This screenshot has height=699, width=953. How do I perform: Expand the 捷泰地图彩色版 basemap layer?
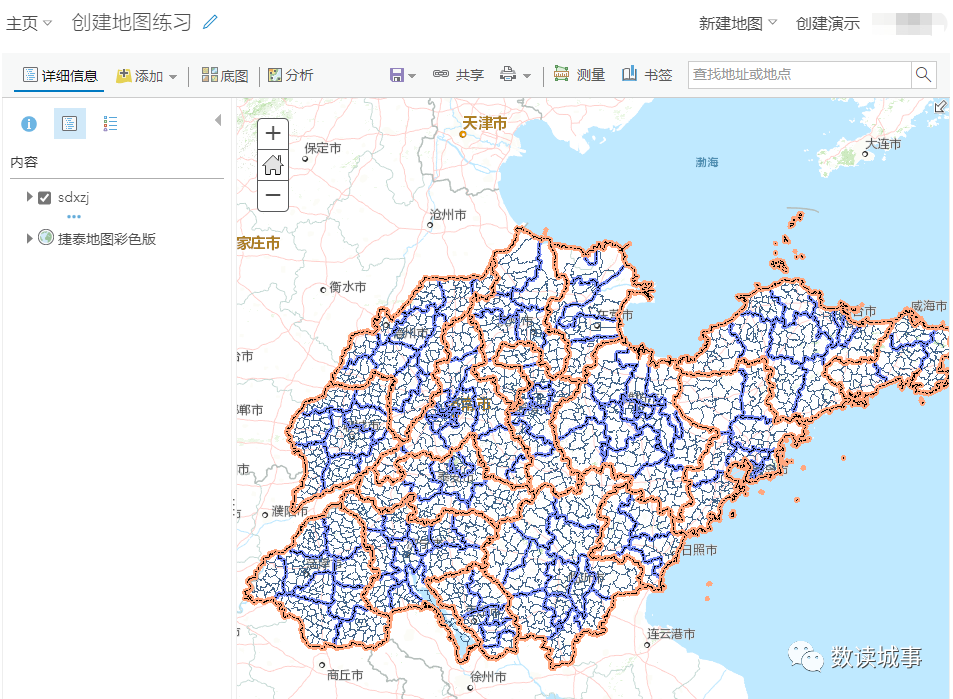click(29, 238)
